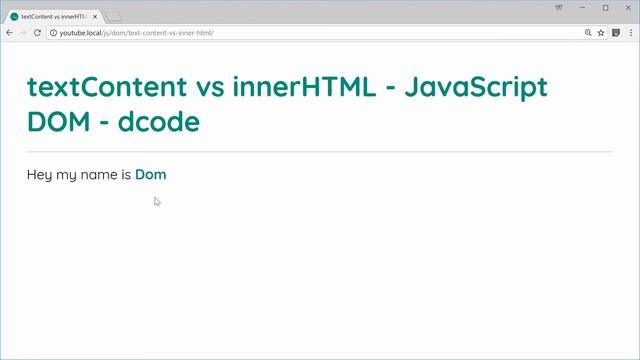Open Chrome's three-dot menu
The image size is (640, 360).
pyautogui.click(x=631, y=33)
